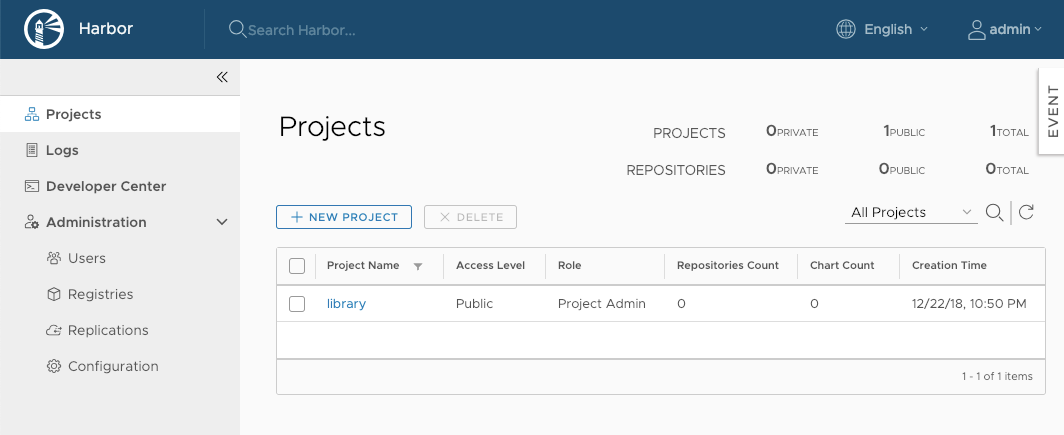
Task: Go to Developer Center in sidebar
Action: pyautogui.click(x=105, y=186)
